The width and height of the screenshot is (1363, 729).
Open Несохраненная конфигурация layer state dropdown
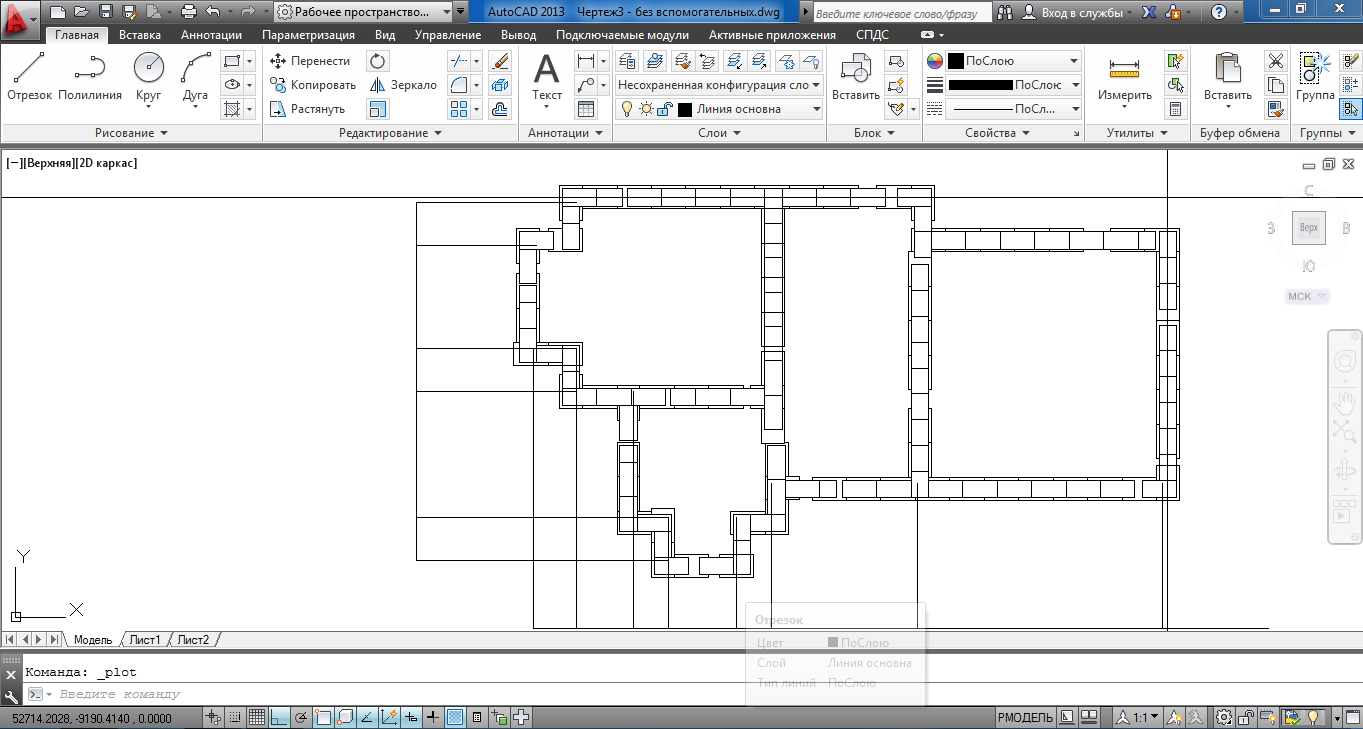click(x=719, y=85)
